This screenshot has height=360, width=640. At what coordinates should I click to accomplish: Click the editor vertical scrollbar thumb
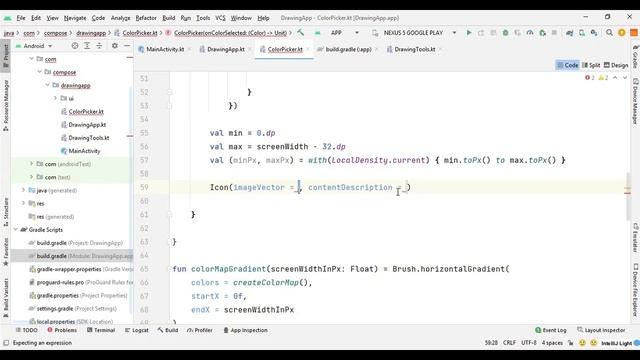[627, 197]
